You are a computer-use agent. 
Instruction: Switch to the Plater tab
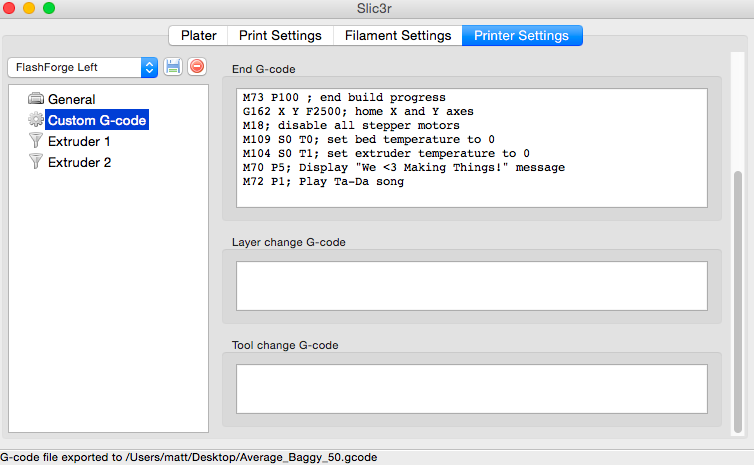(x=198, y=35)
